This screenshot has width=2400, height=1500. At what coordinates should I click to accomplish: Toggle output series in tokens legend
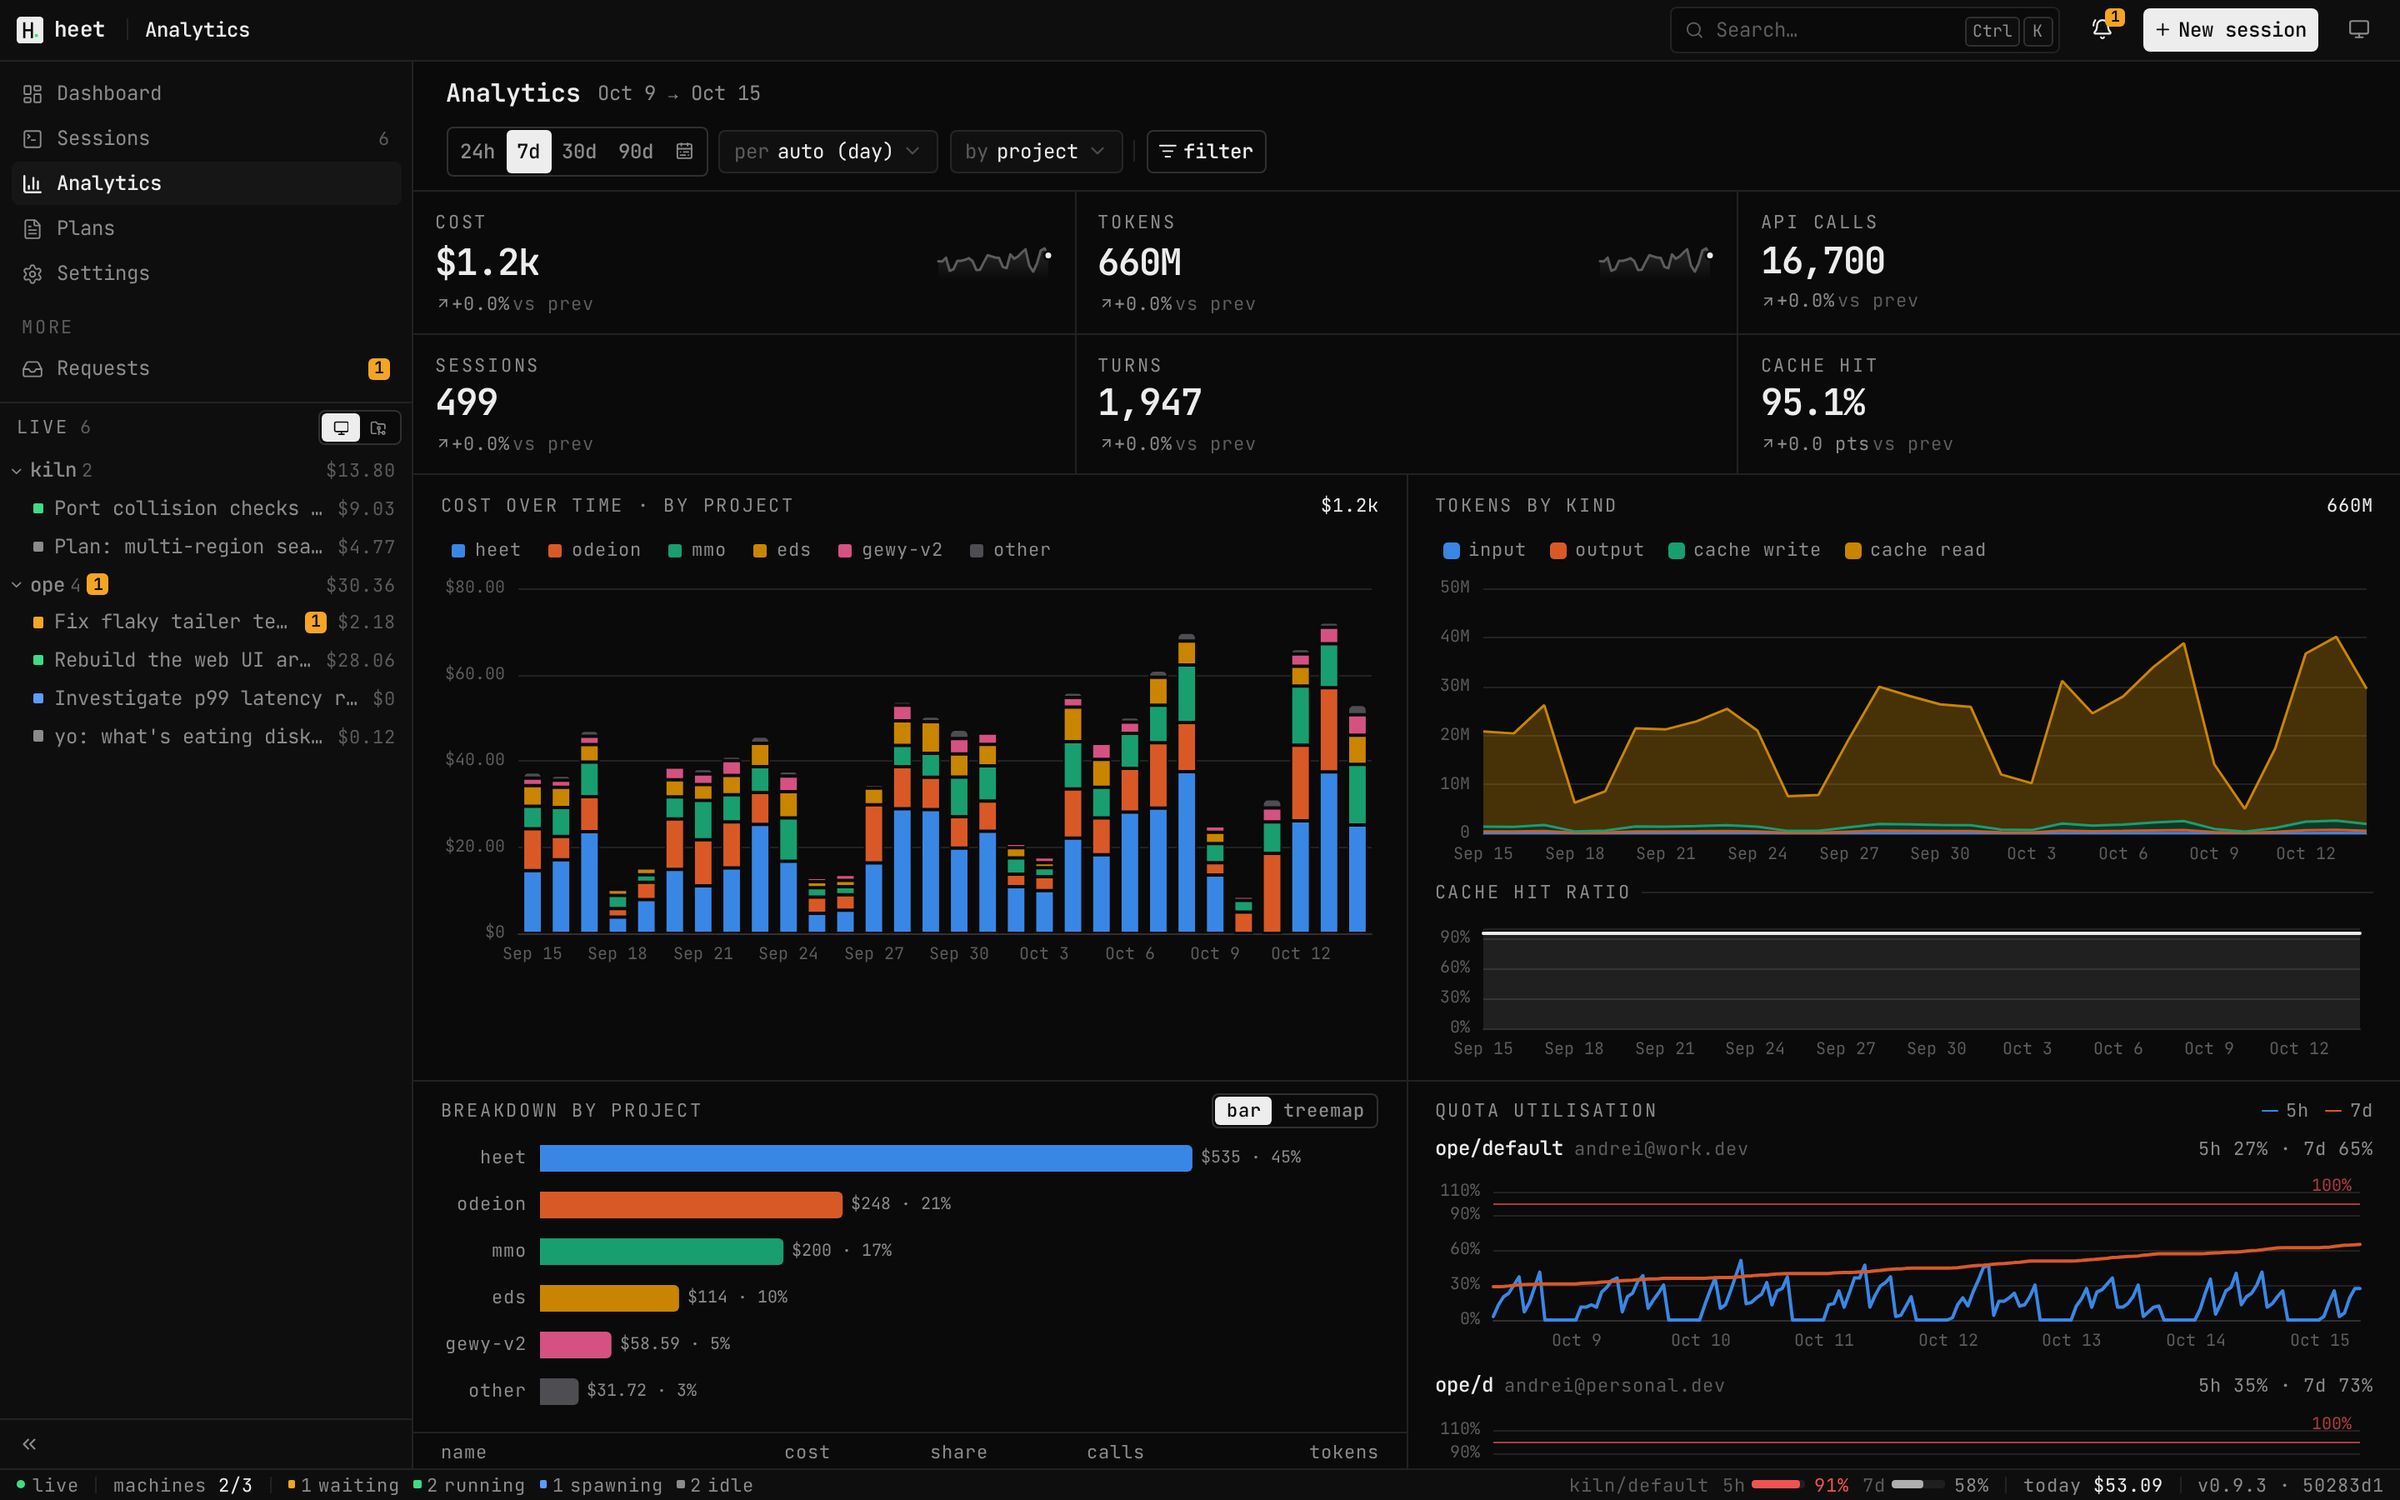click(1596, 550)
